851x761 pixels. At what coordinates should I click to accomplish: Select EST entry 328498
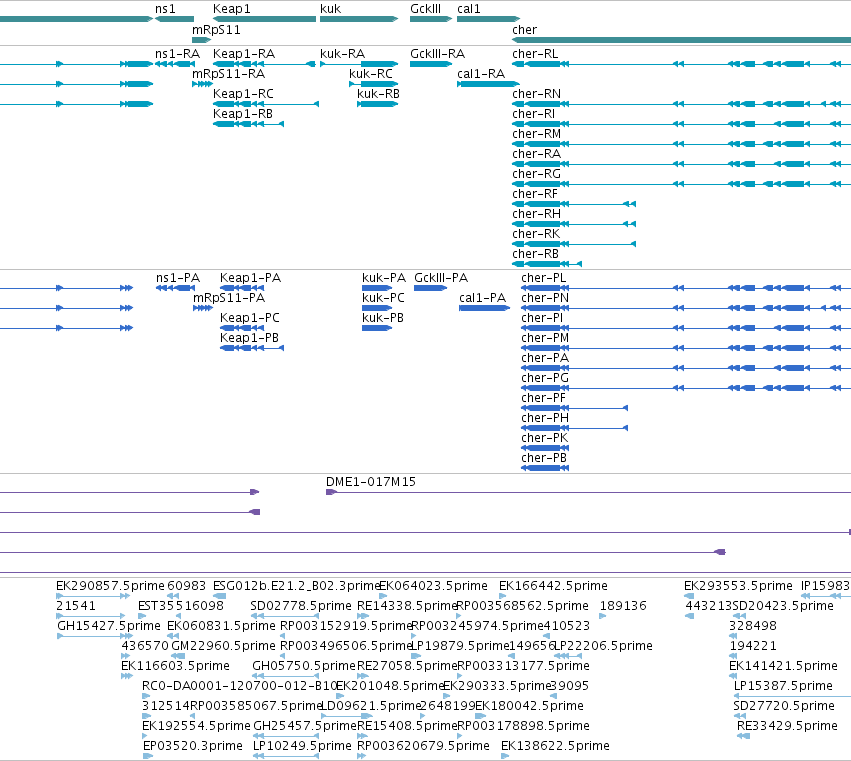753,626
